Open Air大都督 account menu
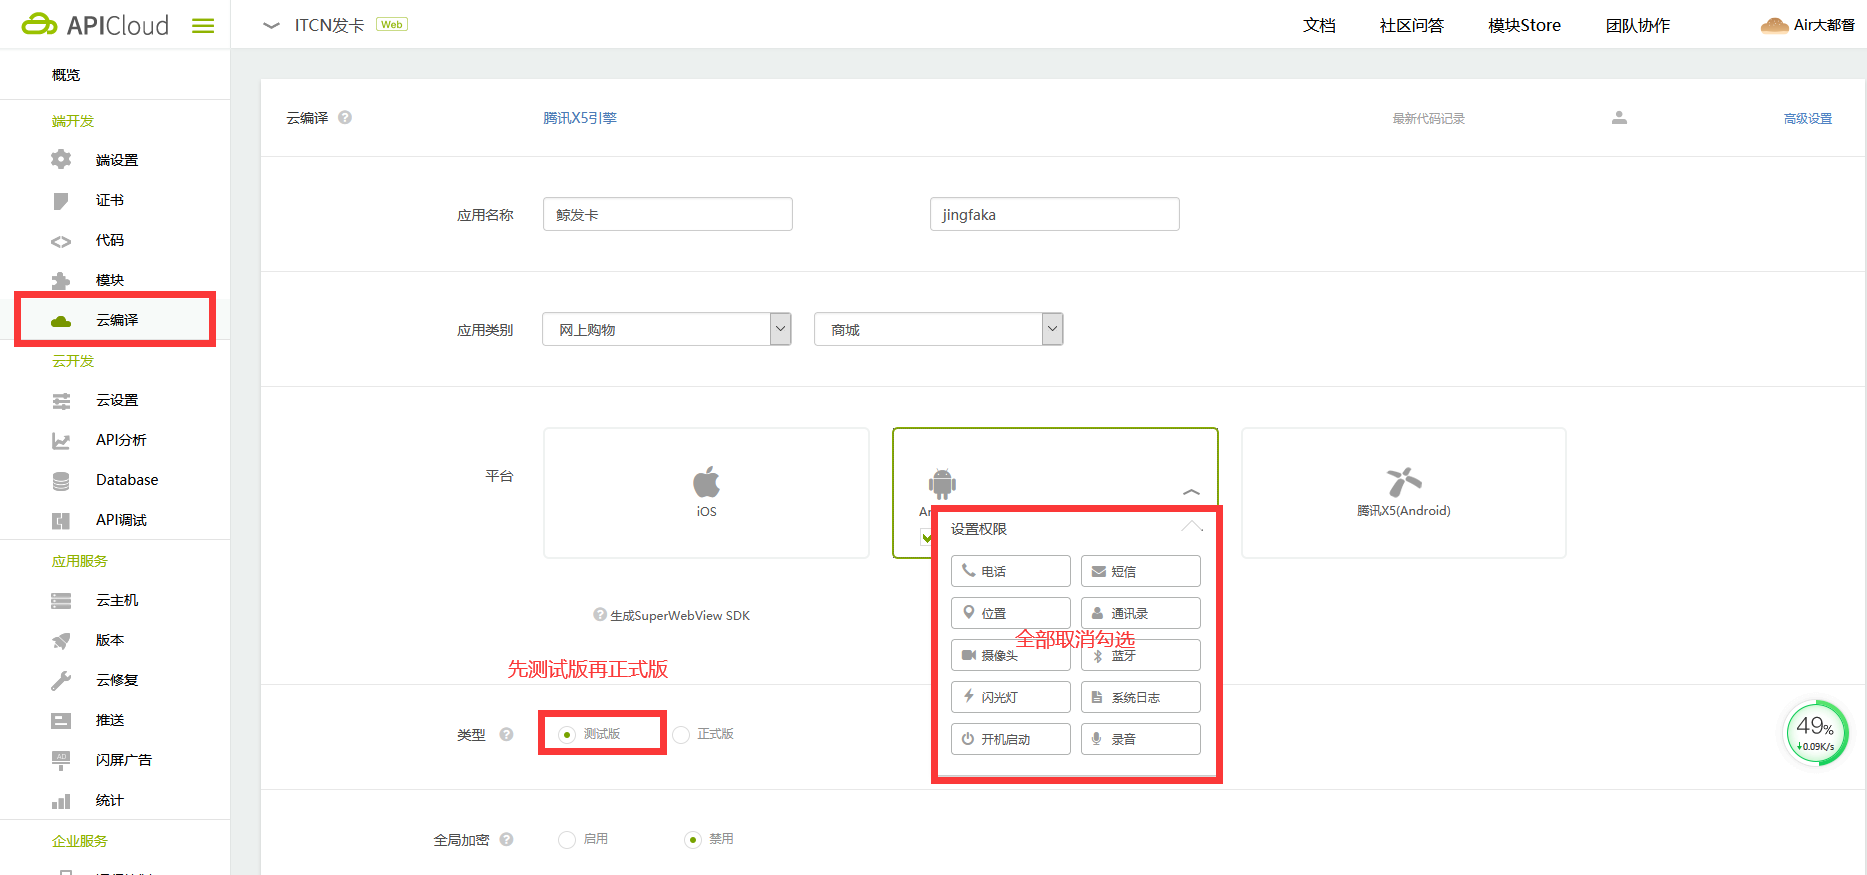1867x875 pixels. point(1808,25)
